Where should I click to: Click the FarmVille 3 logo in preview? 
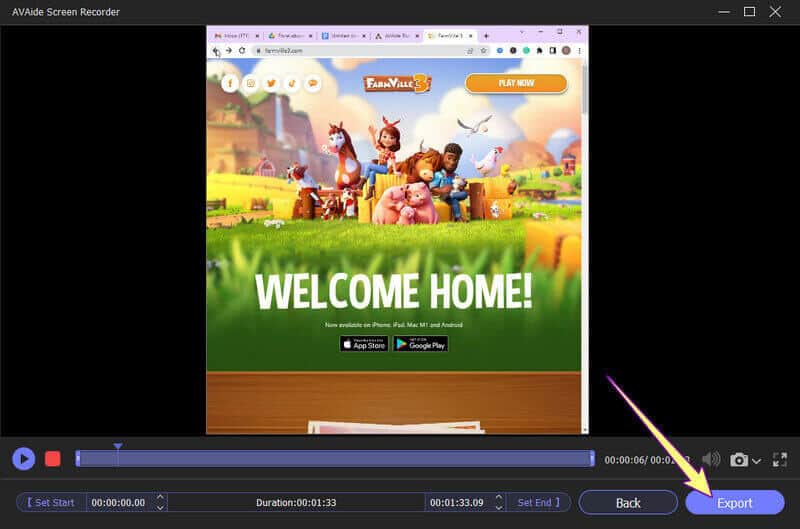397,83
